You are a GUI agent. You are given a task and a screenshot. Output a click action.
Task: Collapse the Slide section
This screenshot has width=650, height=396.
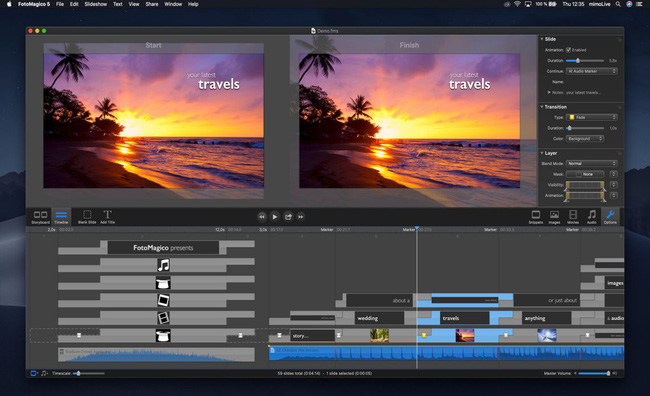tap(542, 39)
